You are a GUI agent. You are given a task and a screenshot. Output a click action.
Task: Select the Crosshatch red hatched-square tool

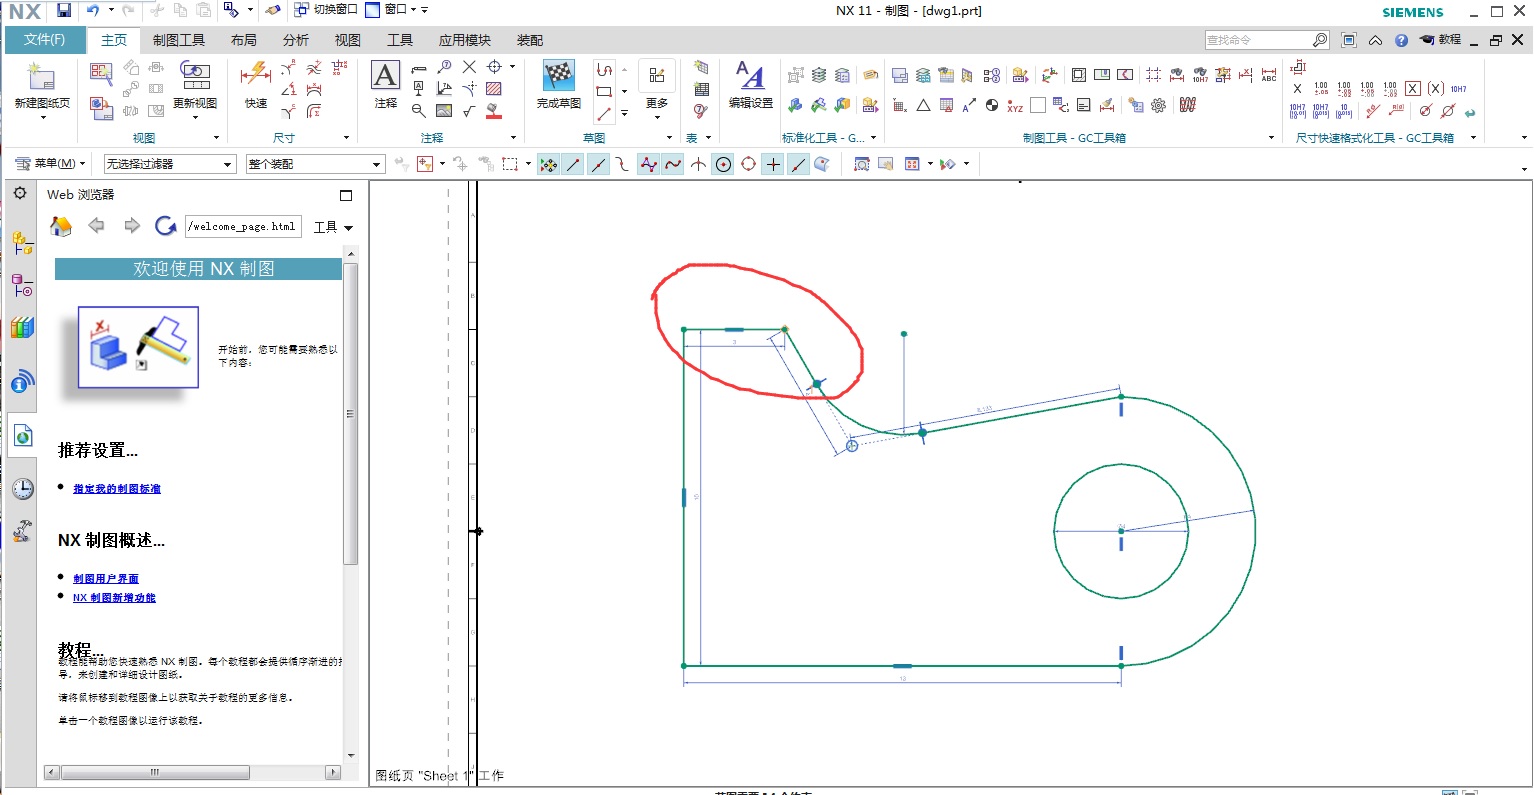(494, 89)
